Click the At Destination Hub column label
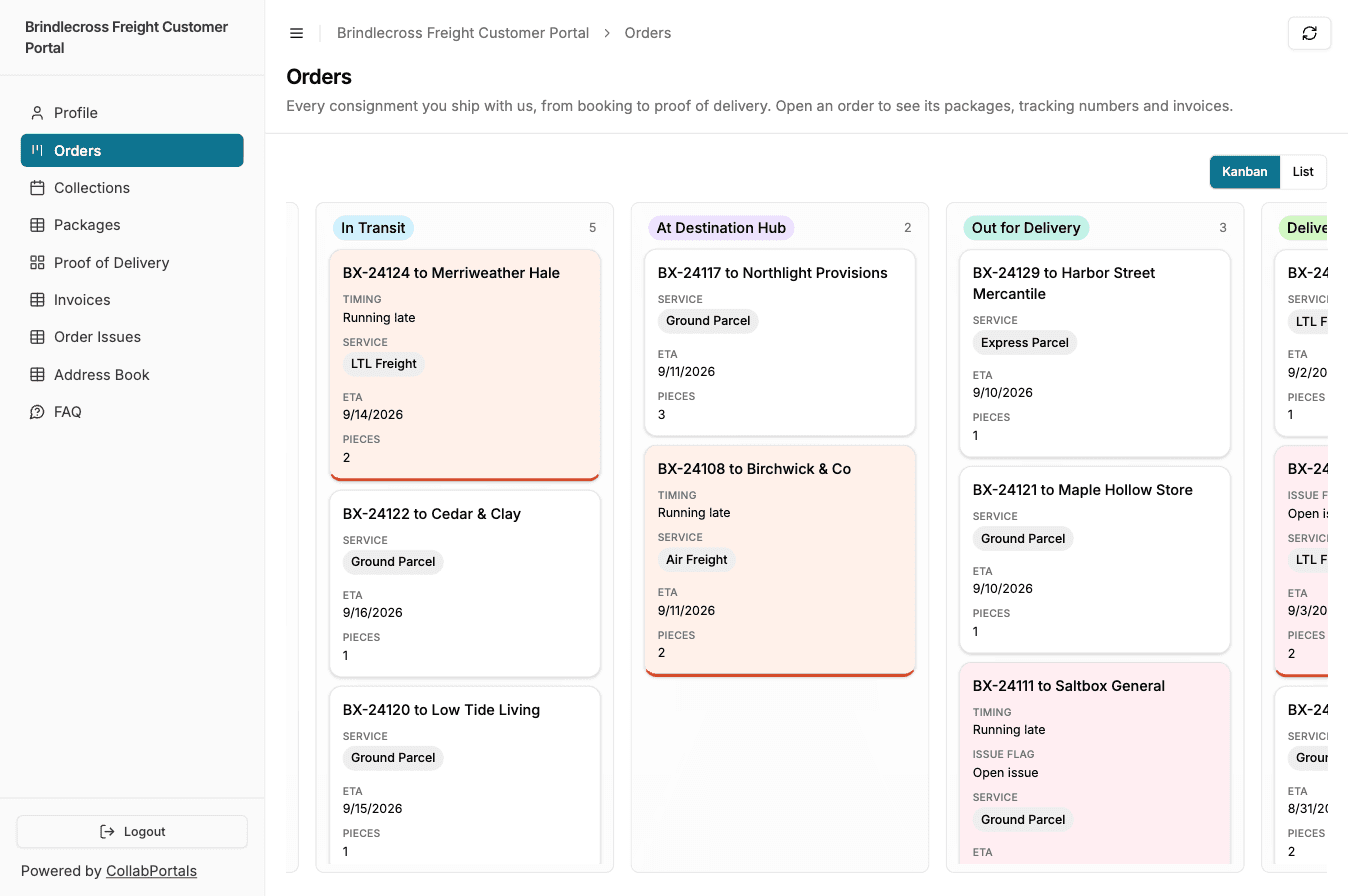This screenshot has width=1348, height=896. click(x=721, y=228)
